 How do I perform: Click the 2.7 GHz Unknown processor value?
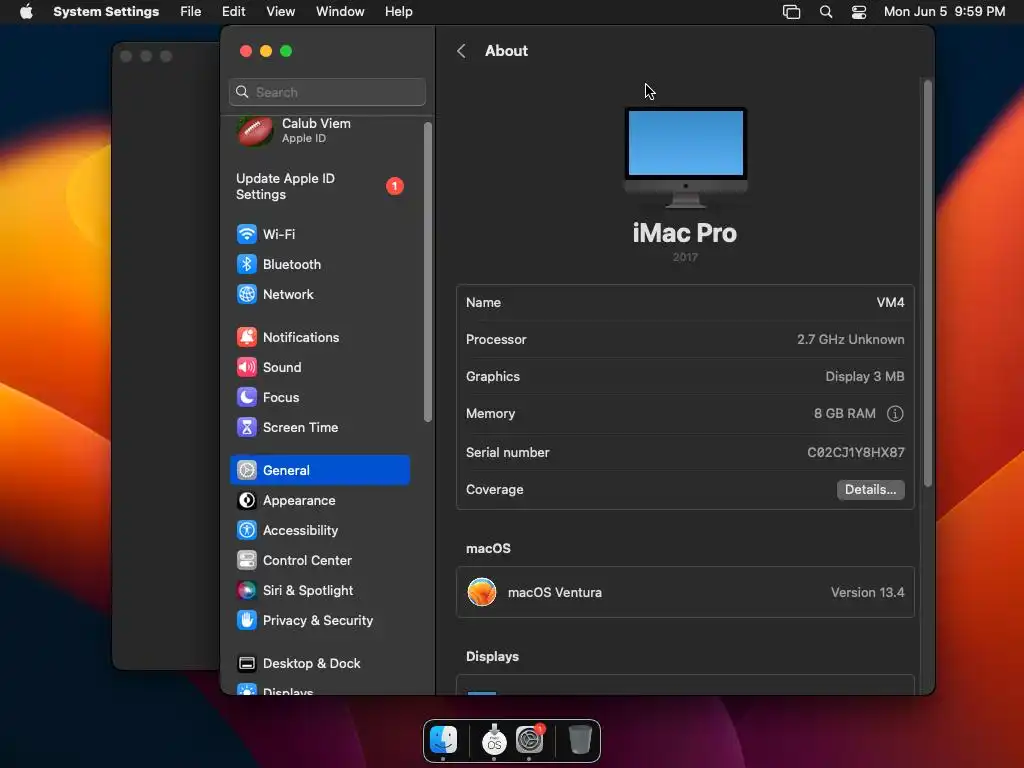click(850, 340)
